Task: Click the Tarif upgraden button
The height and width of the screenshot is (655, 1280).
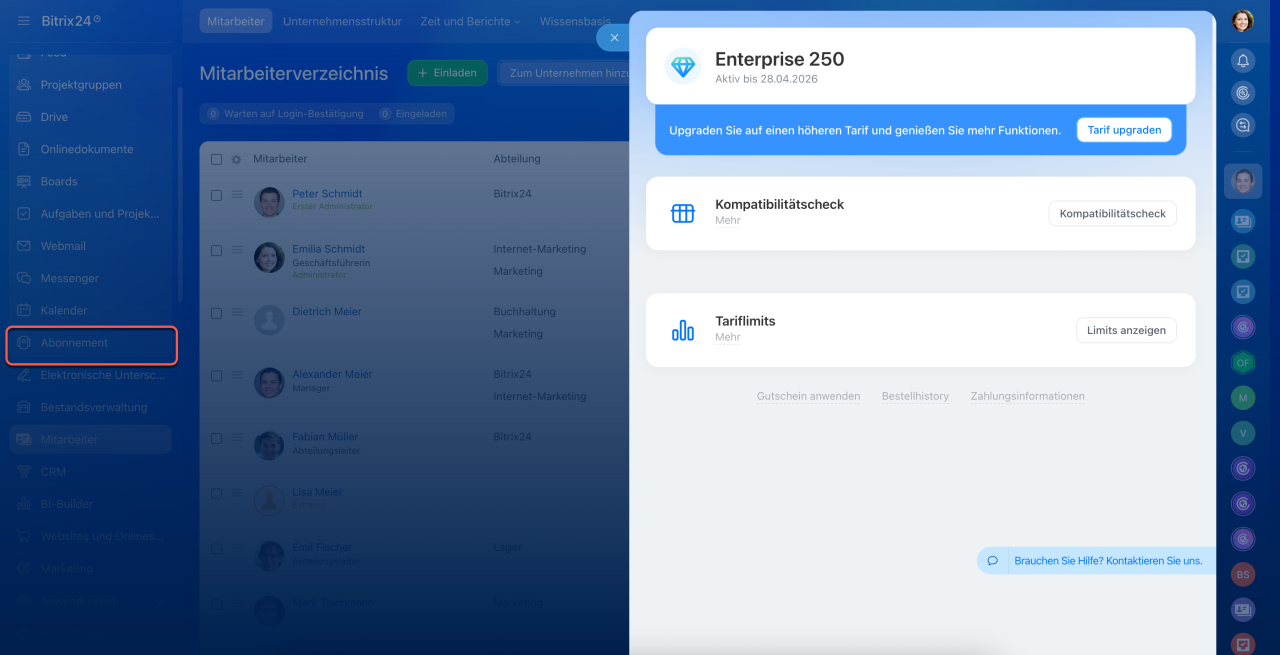Action: (1124, 130)
